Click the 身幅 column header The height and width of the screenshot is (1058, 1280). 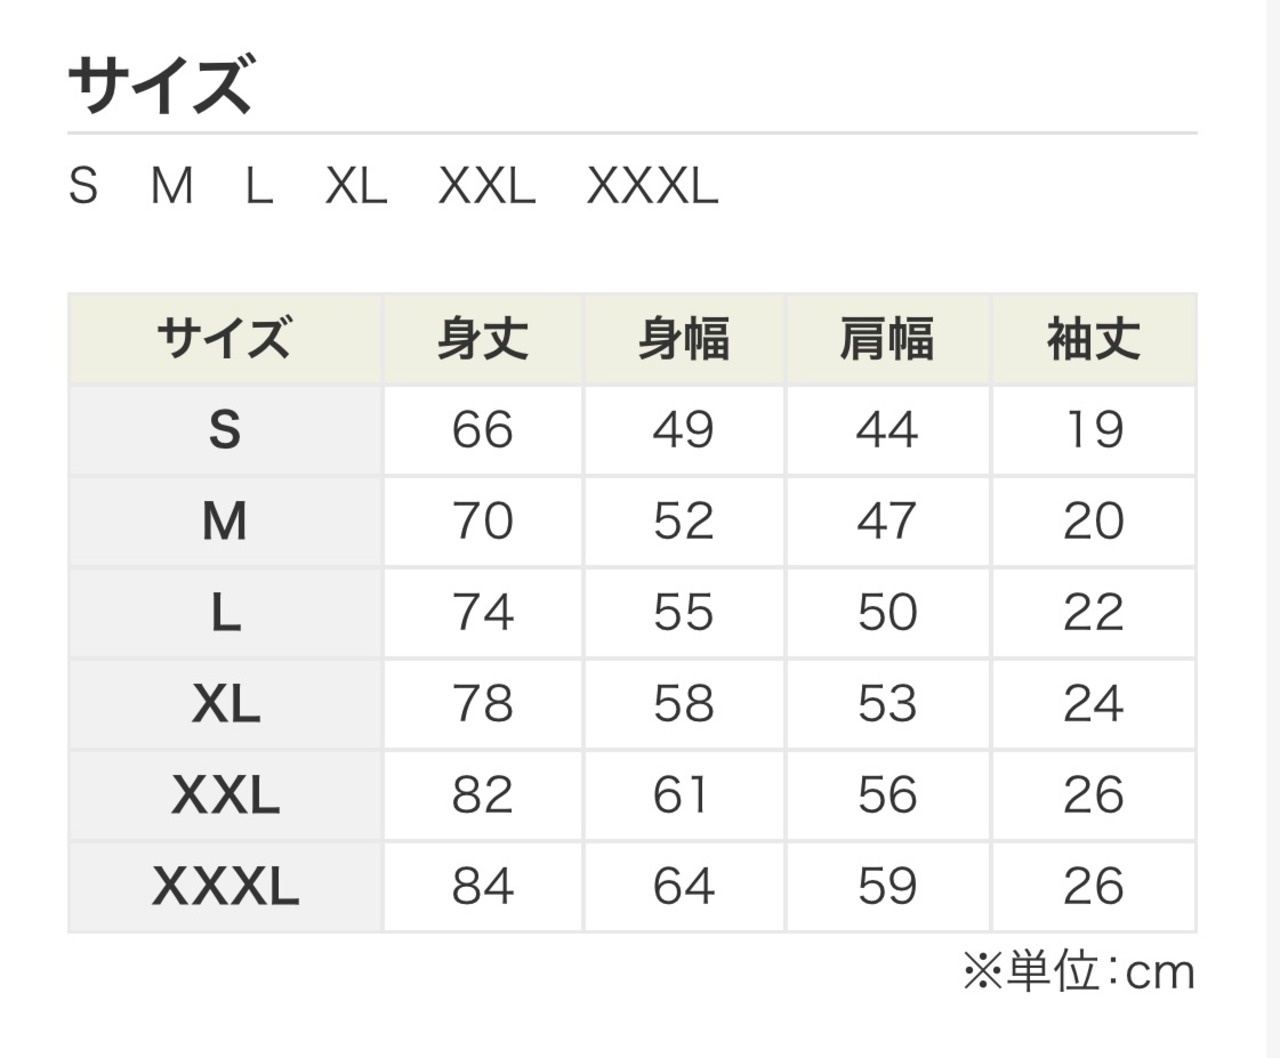coord(684,339)
